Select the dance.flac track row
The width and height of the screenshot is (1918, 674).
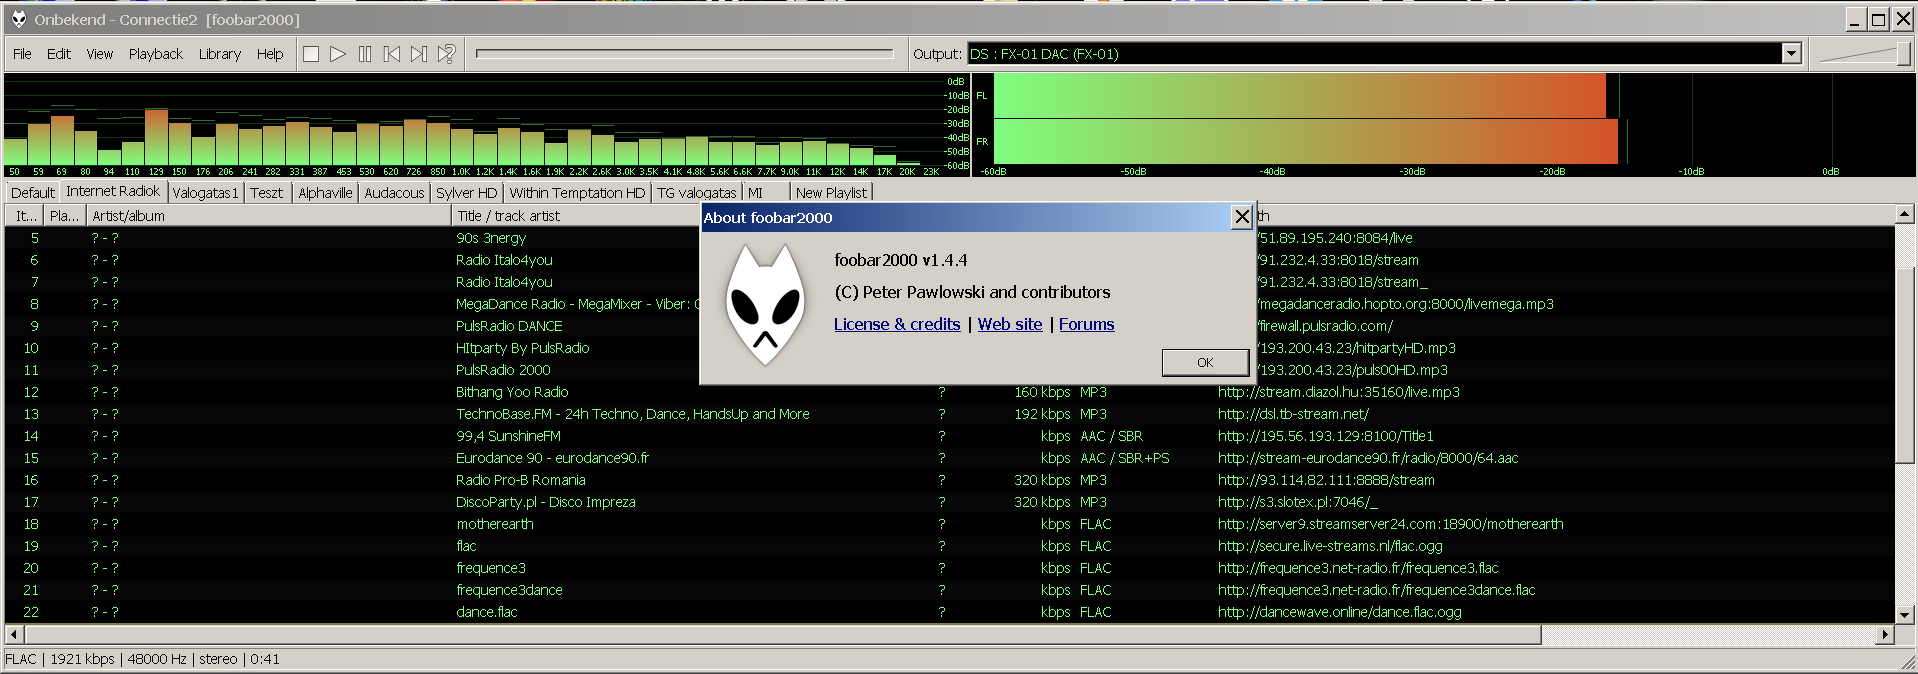point(949,612)
